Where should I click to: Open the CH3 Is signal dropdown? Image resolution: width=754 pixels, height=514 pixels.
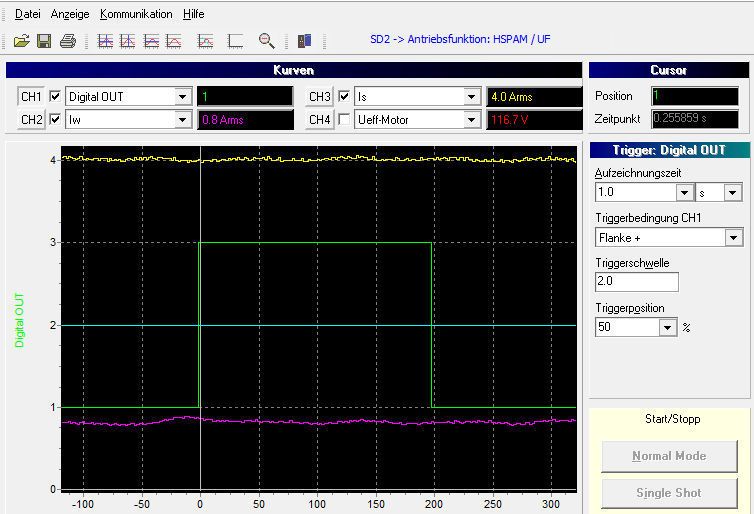point(471,97)
